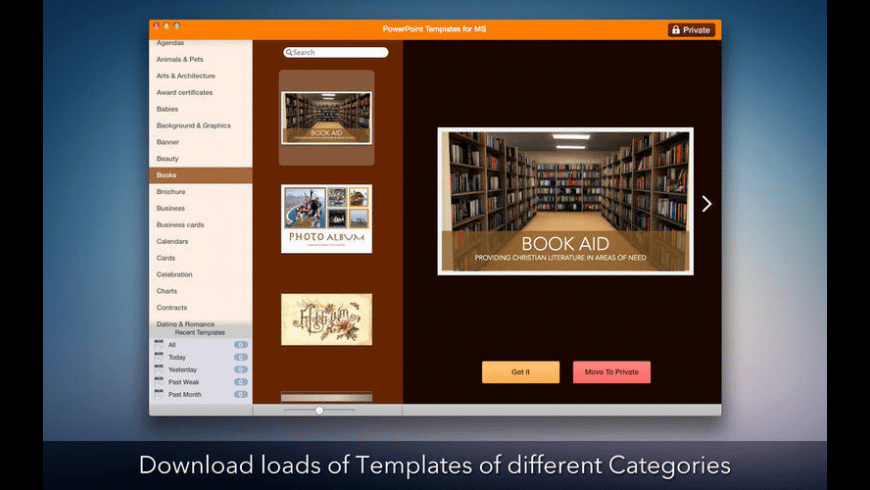Image resolution: width=870 pixels, height=490 pixels.
Task: Click the Search input field
Action: pos(338,52)
